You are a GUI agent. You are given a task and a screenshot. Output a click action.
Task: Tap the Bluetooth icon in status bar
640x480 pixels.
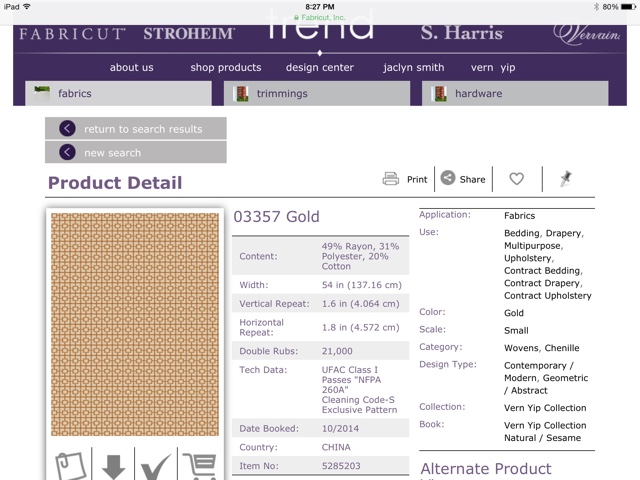[x=596, y=7]
